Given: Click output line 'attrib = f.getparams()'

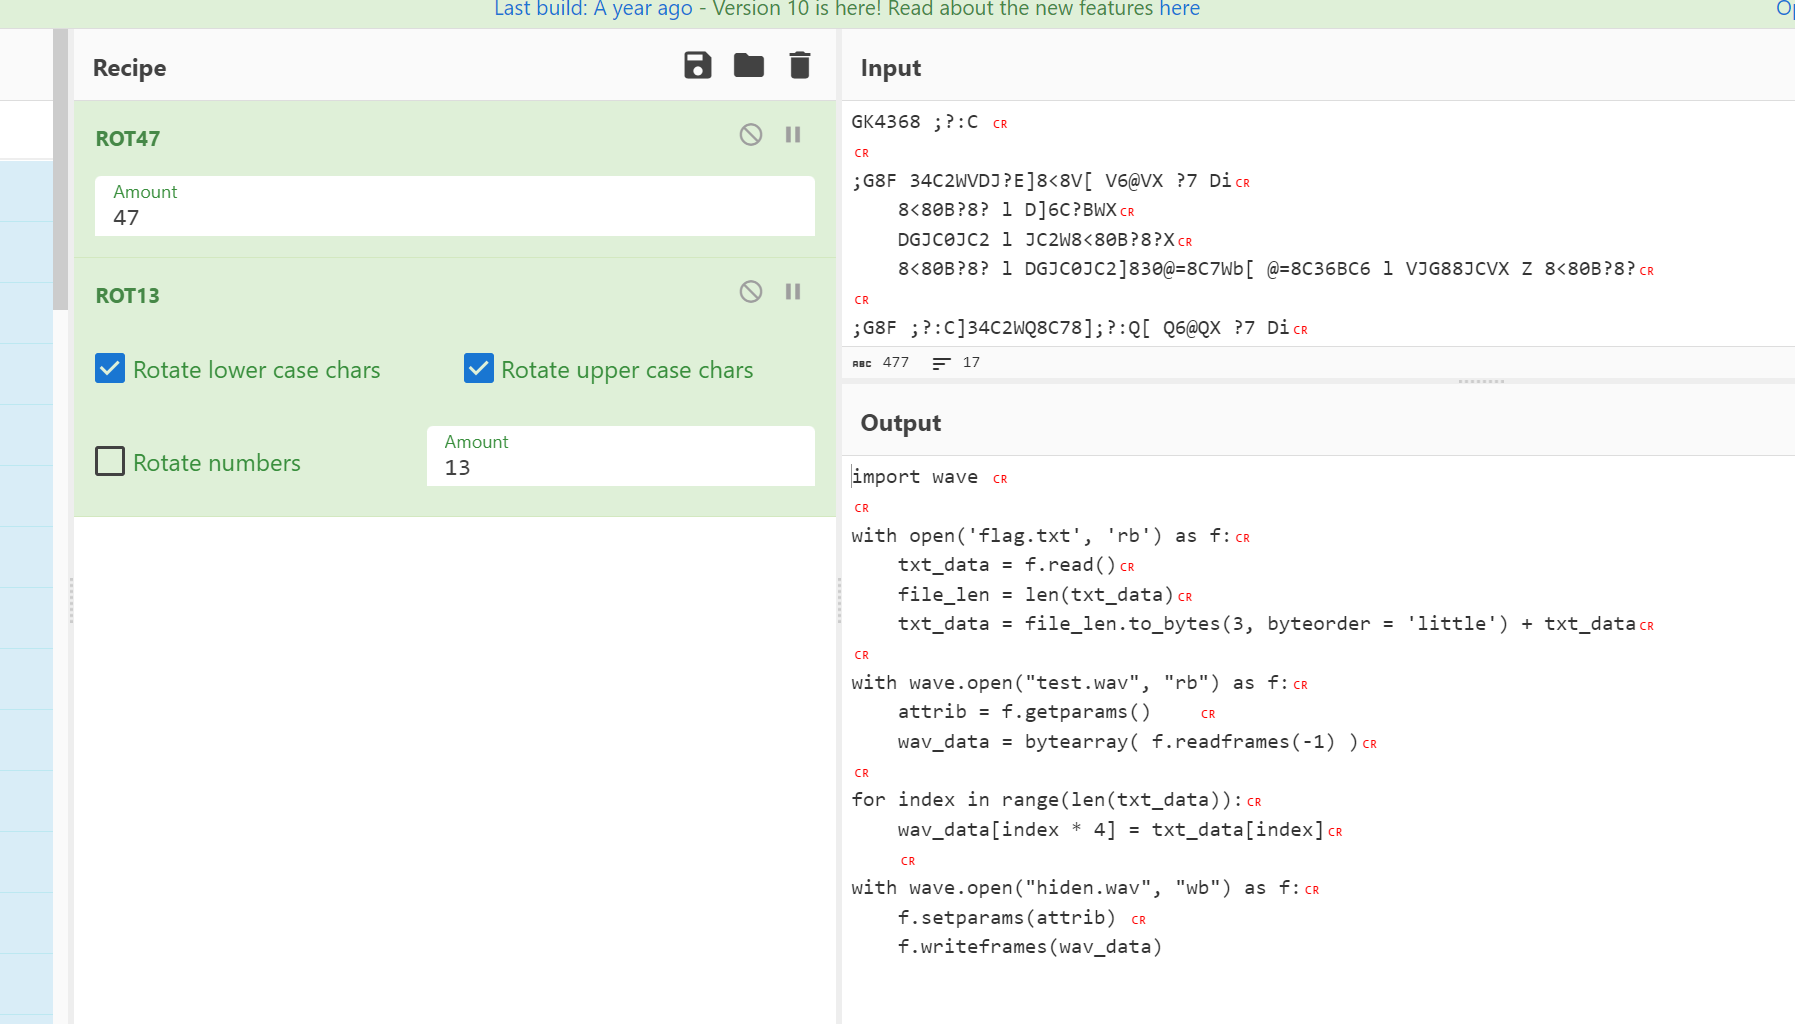Looking at the screenshot, I should coord(1024,712).
